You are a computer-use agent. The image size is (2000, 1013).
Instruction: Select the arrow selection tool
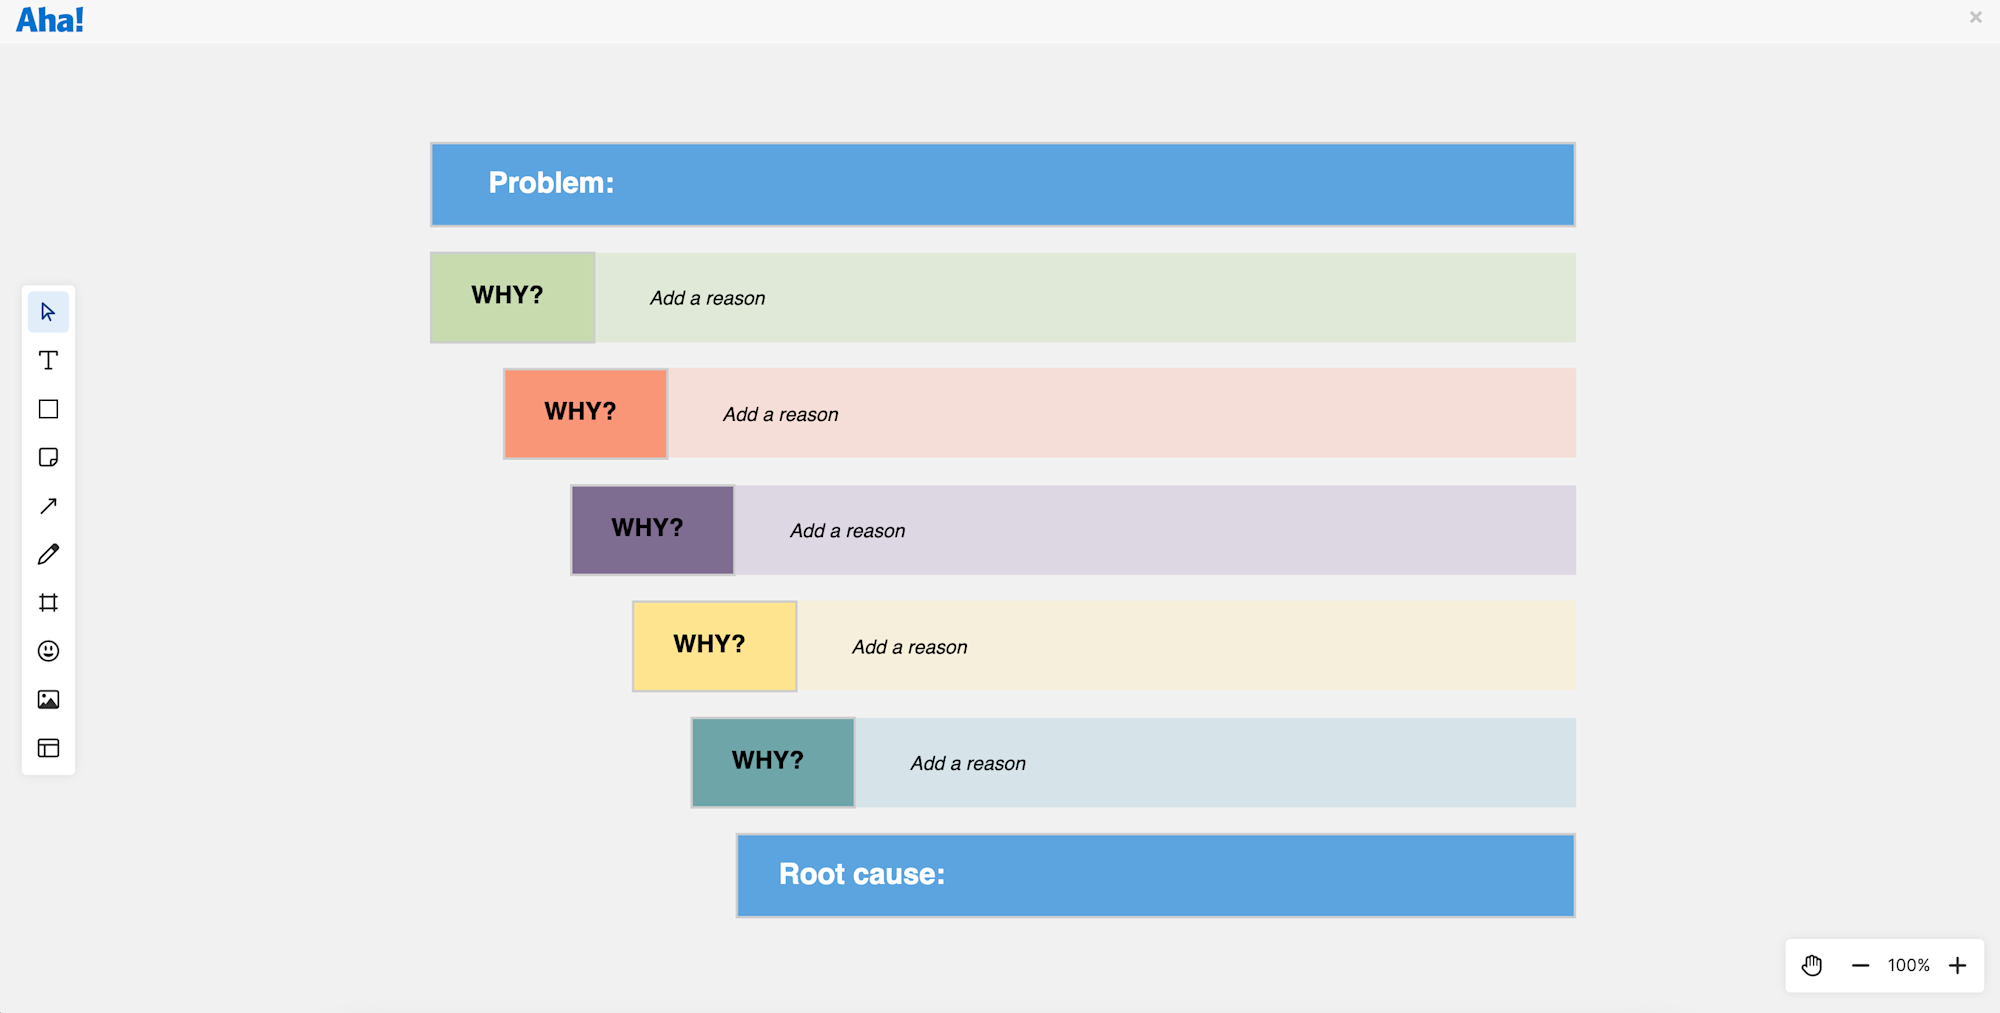[47, 311]
